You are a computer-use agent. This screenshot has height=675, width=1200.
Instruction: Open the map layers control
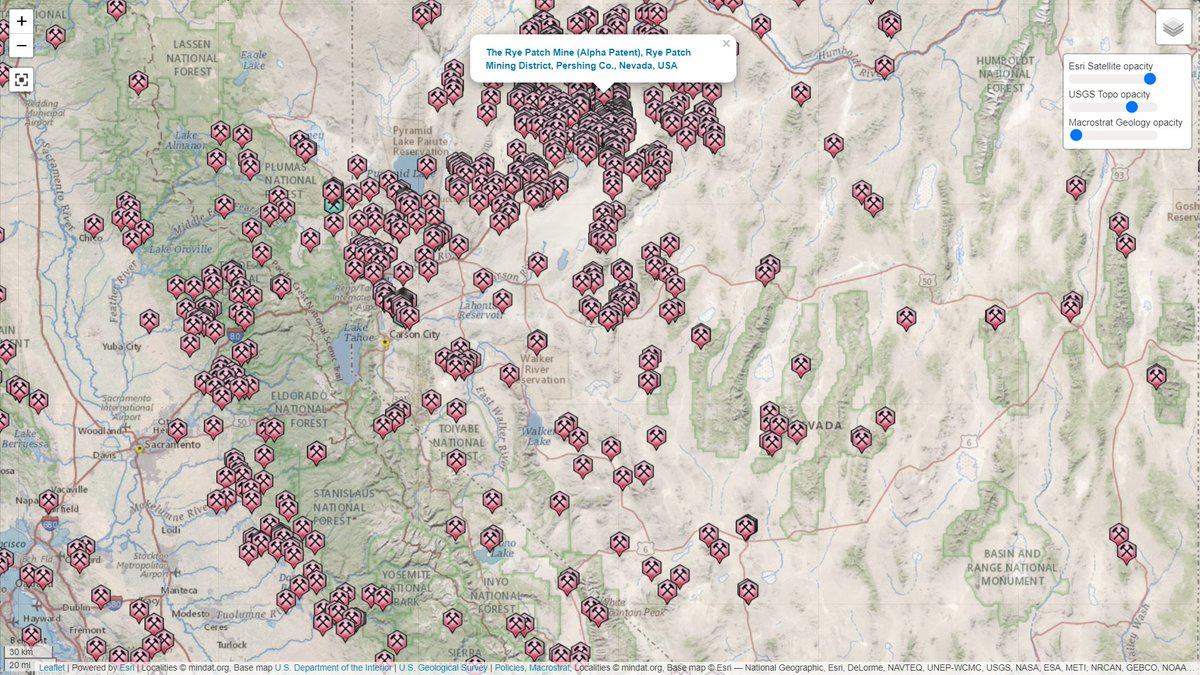1173,27
